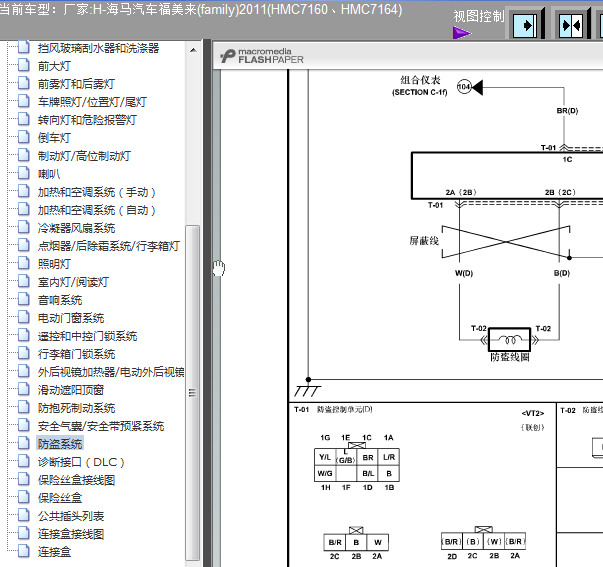Open 连接盒接线图 entry
This screenshot has width=603, height=567.
click(71, 534)
